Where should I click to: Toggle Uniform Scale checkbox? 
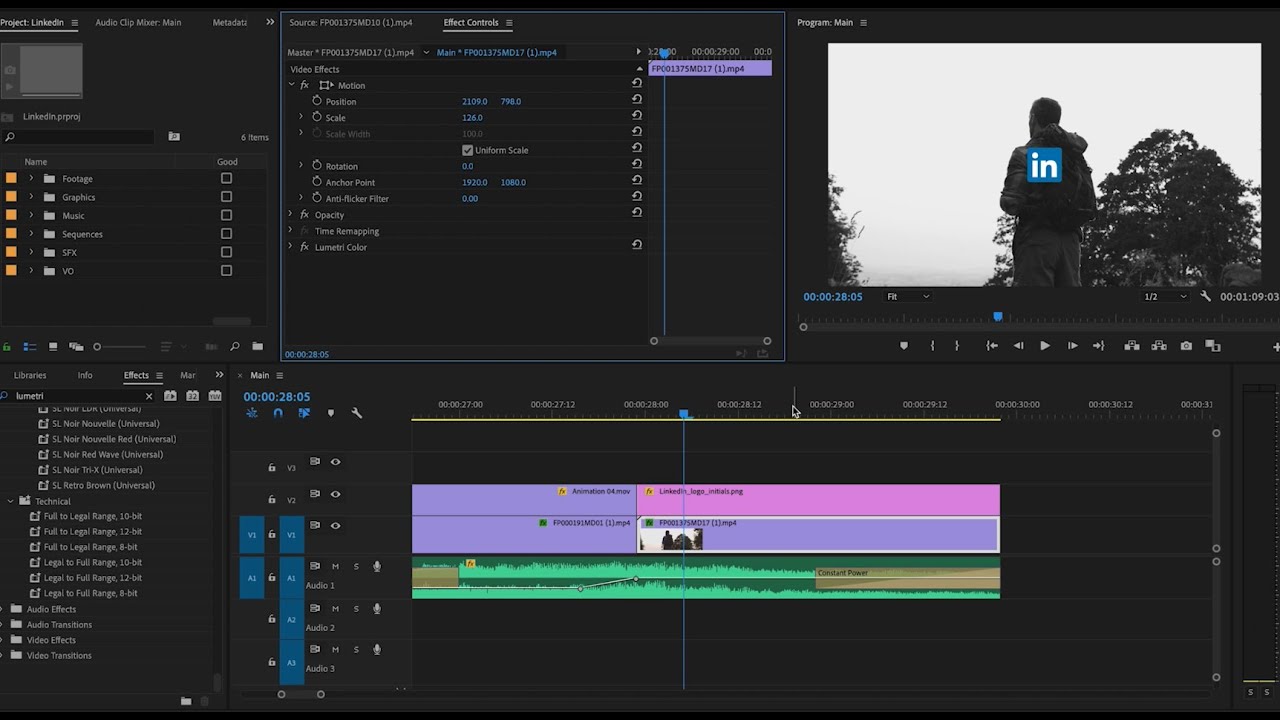[x=467, y=150]
